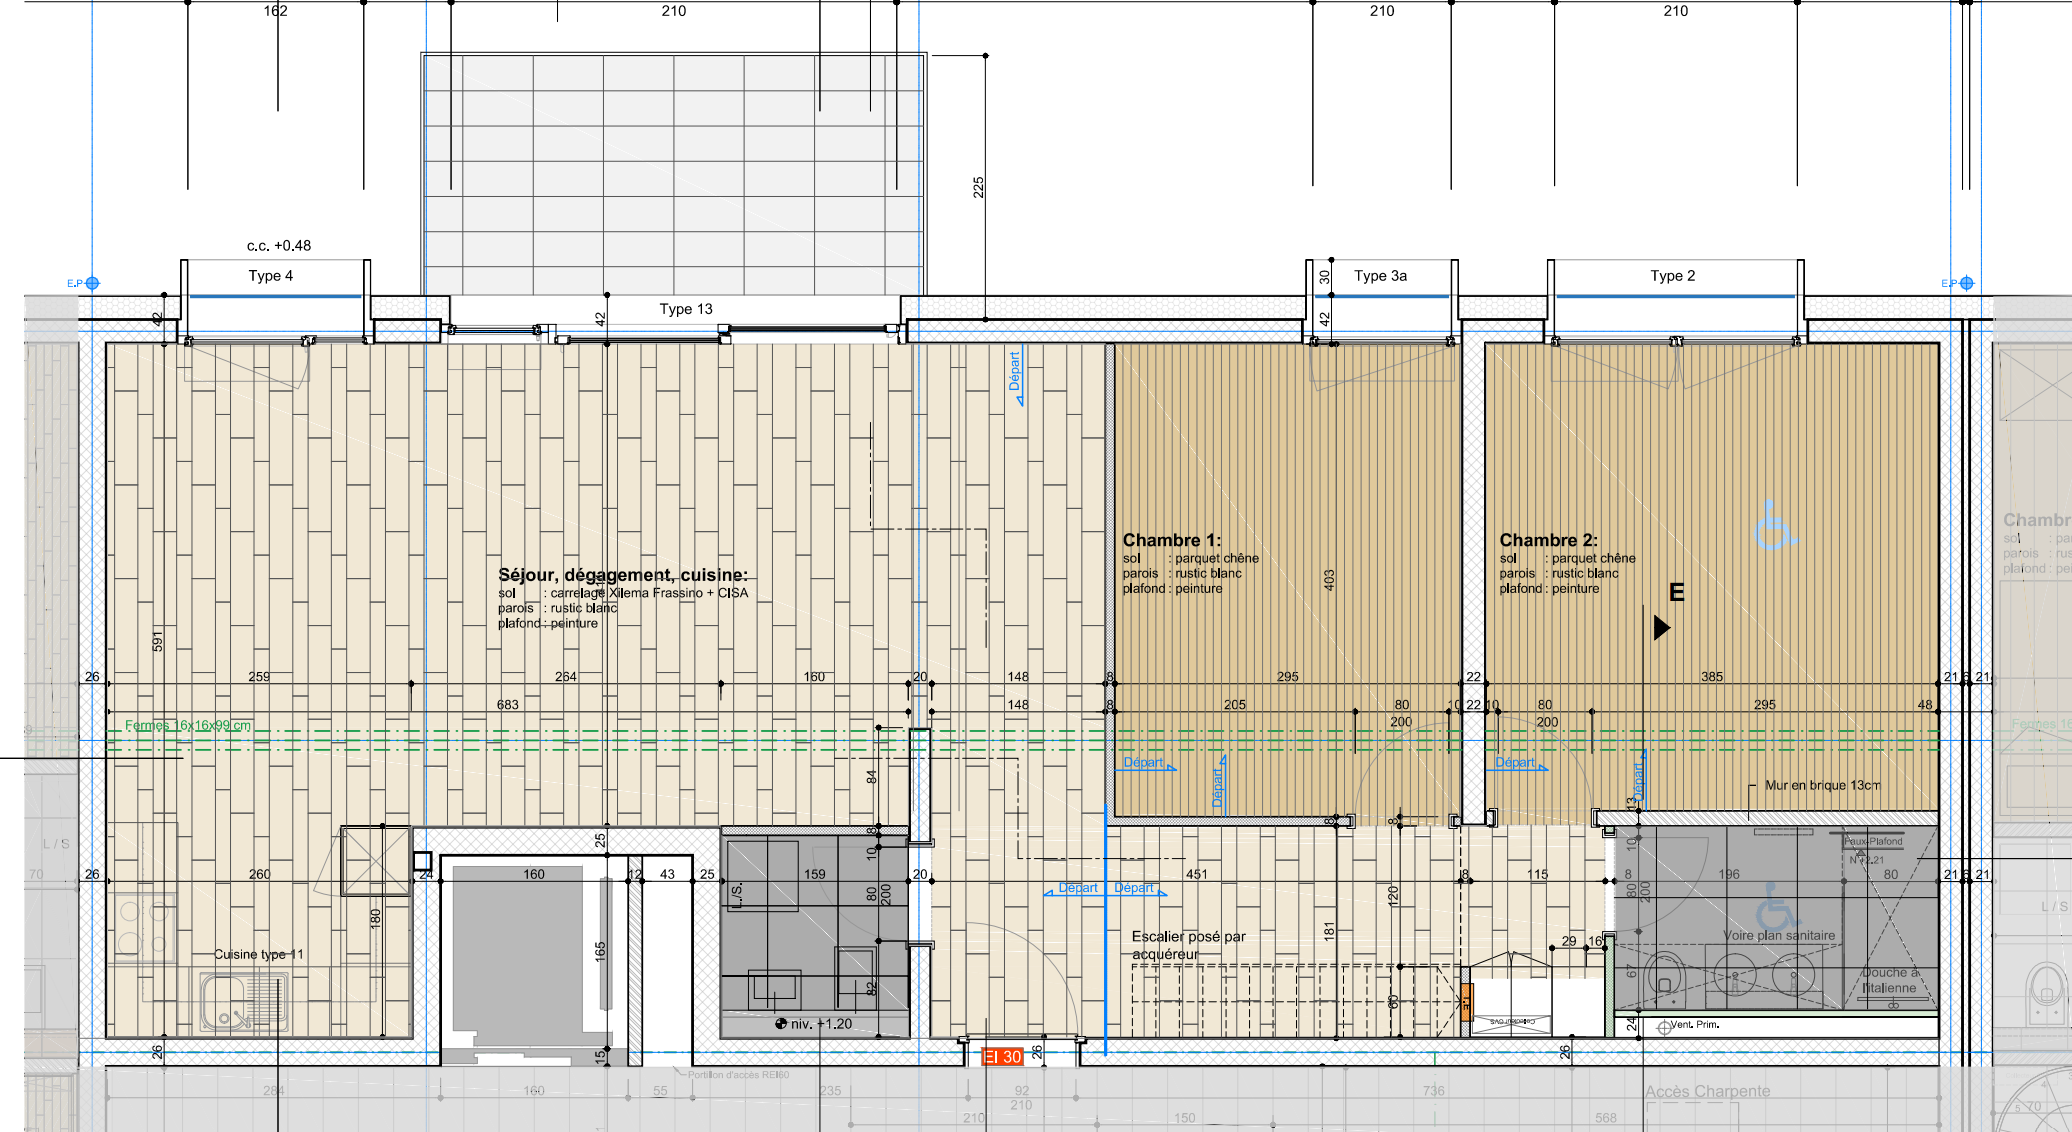Click the wheelchair symbol in Chambre 2
This screenshot has width=2072, height=1132.
[1773, 525]
